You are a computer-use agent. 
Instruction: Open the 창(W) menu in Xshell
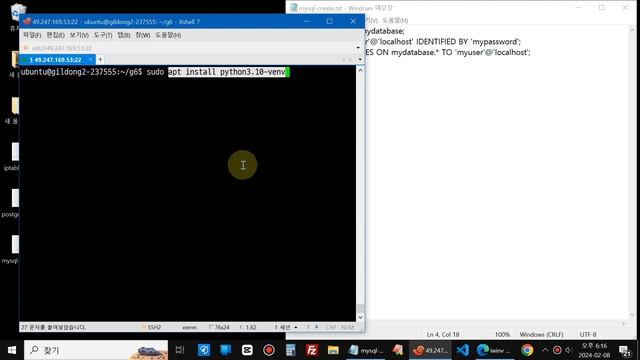[x=143, y=35]
